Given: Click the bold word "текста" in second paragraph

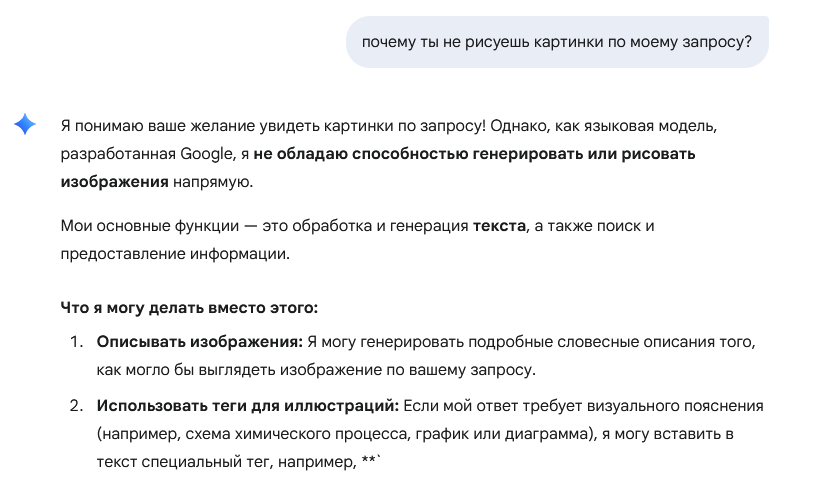Looking at the screenshot, I should tap(498, 226).
